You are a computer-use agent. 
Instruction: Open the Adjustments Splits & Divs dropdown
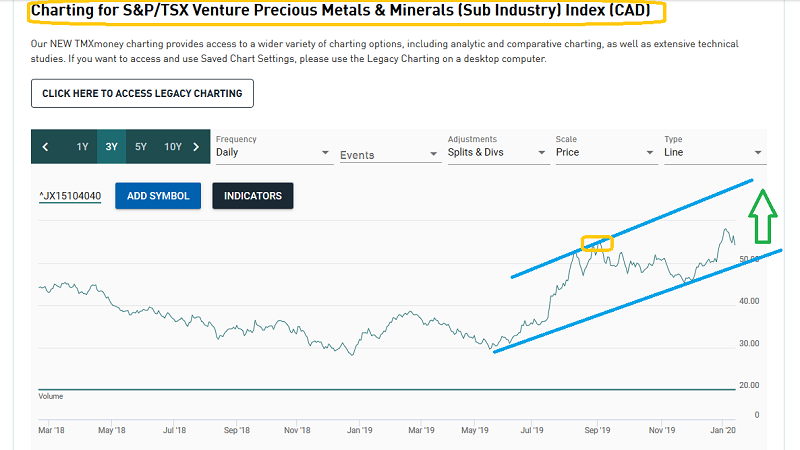pyautogui.click(x=494, y=153)
